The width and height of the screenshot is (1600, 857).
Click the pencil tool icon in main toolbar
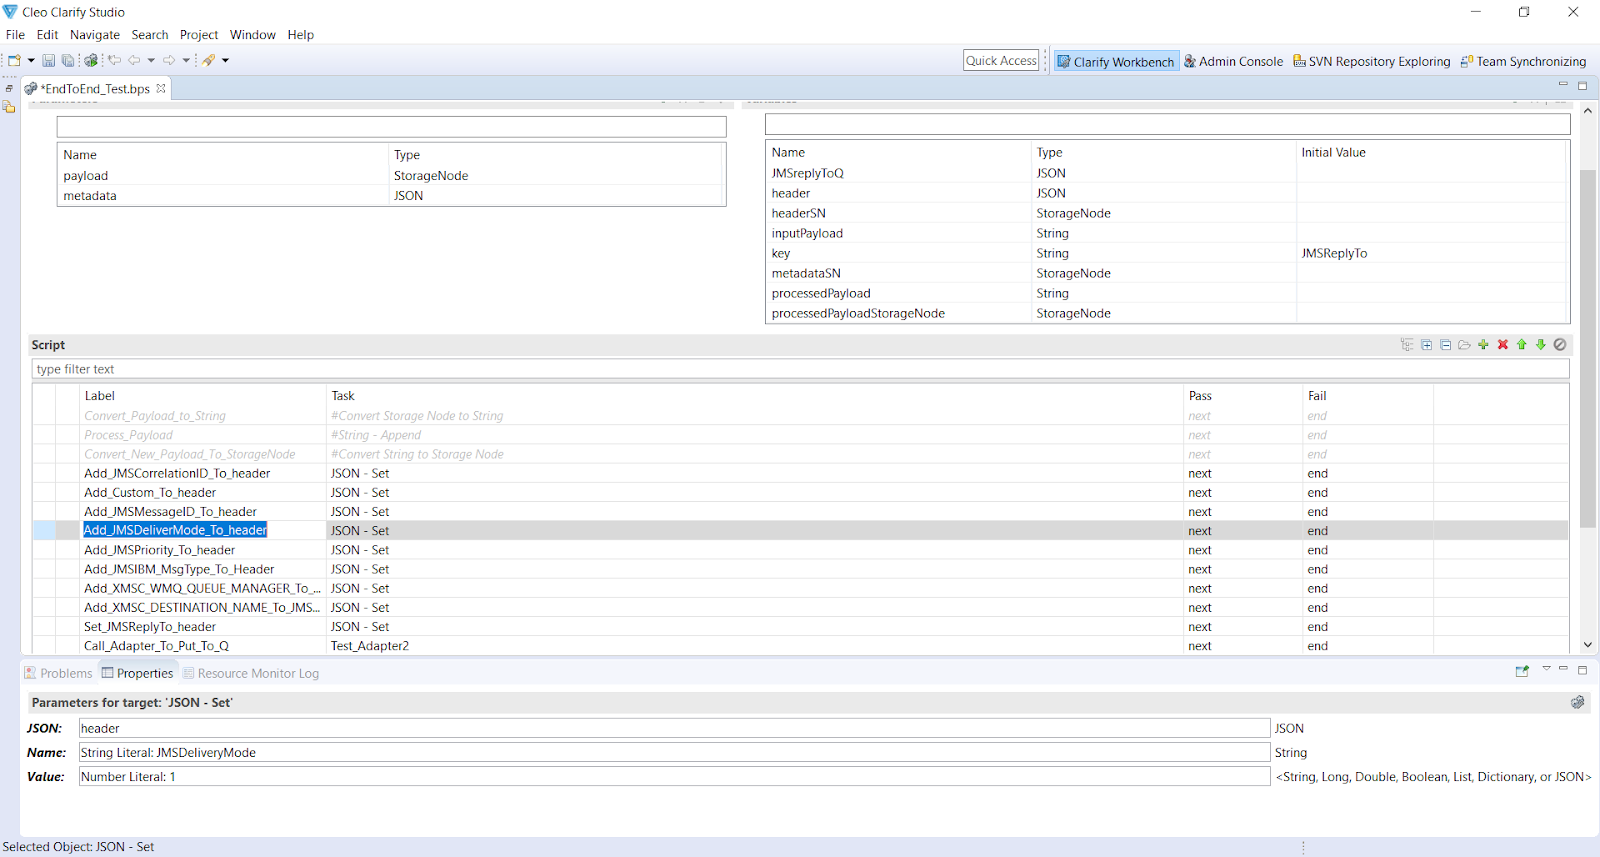[x=209, y=60]
